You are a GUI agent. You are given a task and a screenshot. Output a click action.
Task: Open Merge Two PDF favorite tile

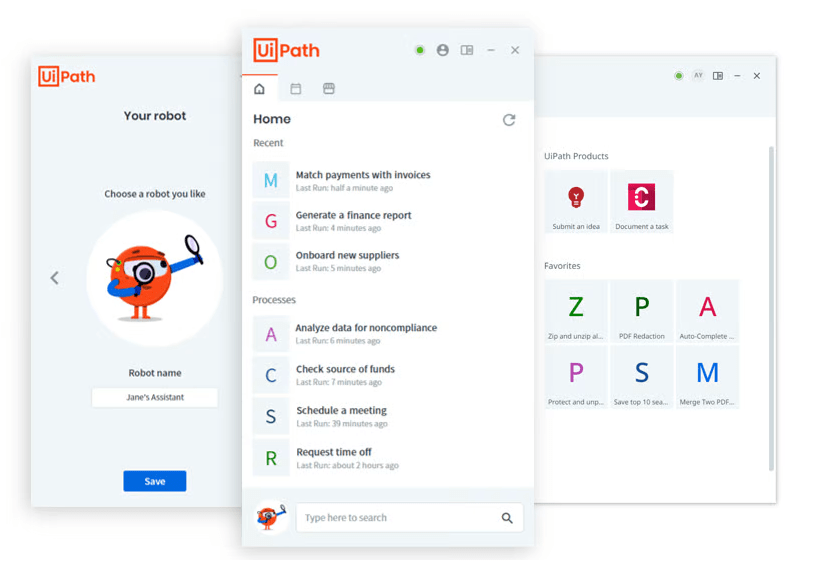coord(707,378)
